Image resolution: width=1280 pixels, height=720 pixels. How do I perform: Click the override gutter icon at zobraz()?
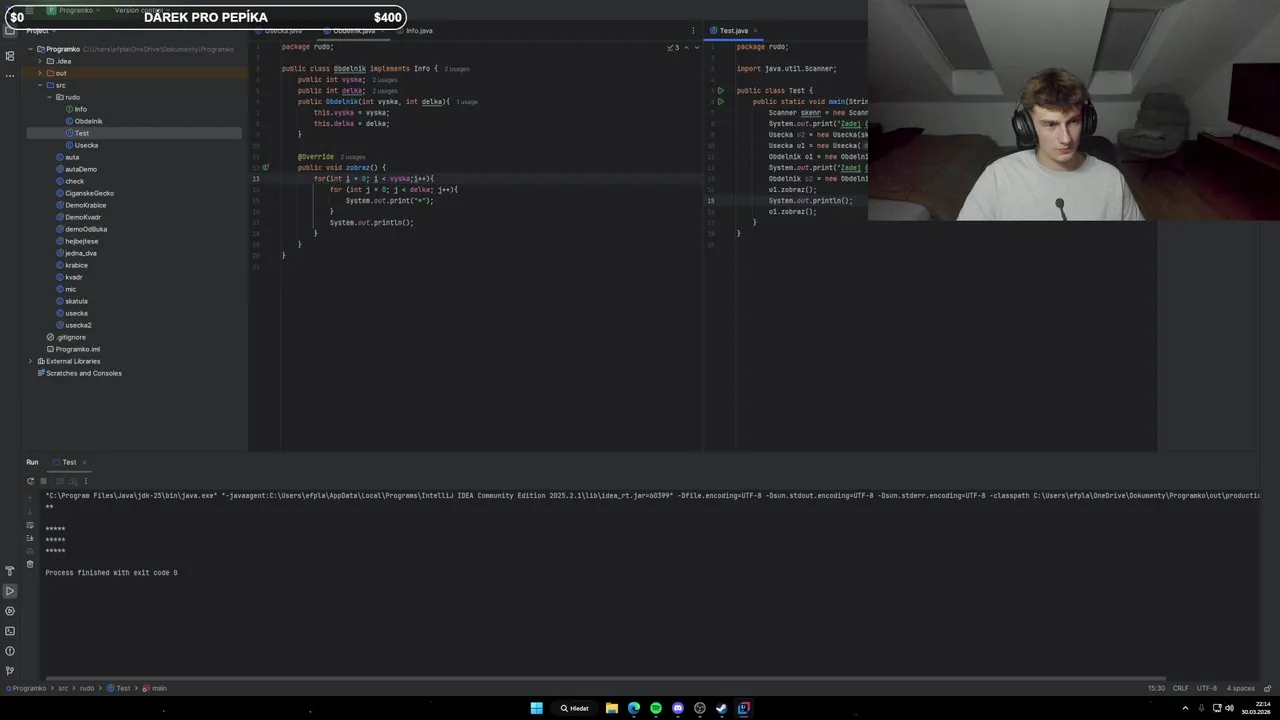pos(266,168)
